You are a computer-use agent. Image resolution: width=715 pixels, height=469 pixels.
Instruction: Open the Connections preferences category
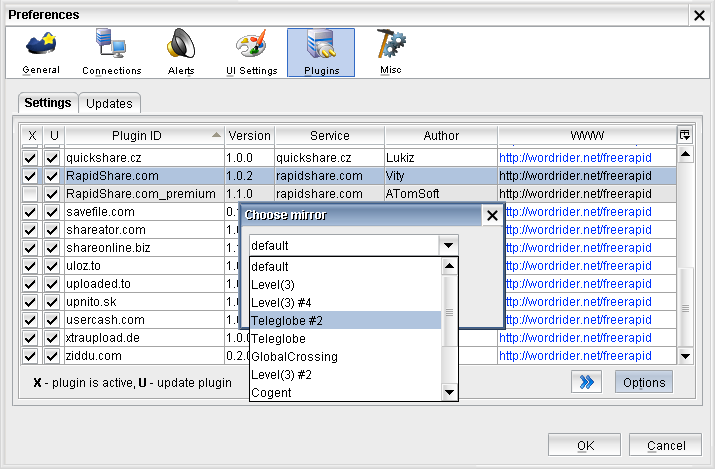click(111, 52)
